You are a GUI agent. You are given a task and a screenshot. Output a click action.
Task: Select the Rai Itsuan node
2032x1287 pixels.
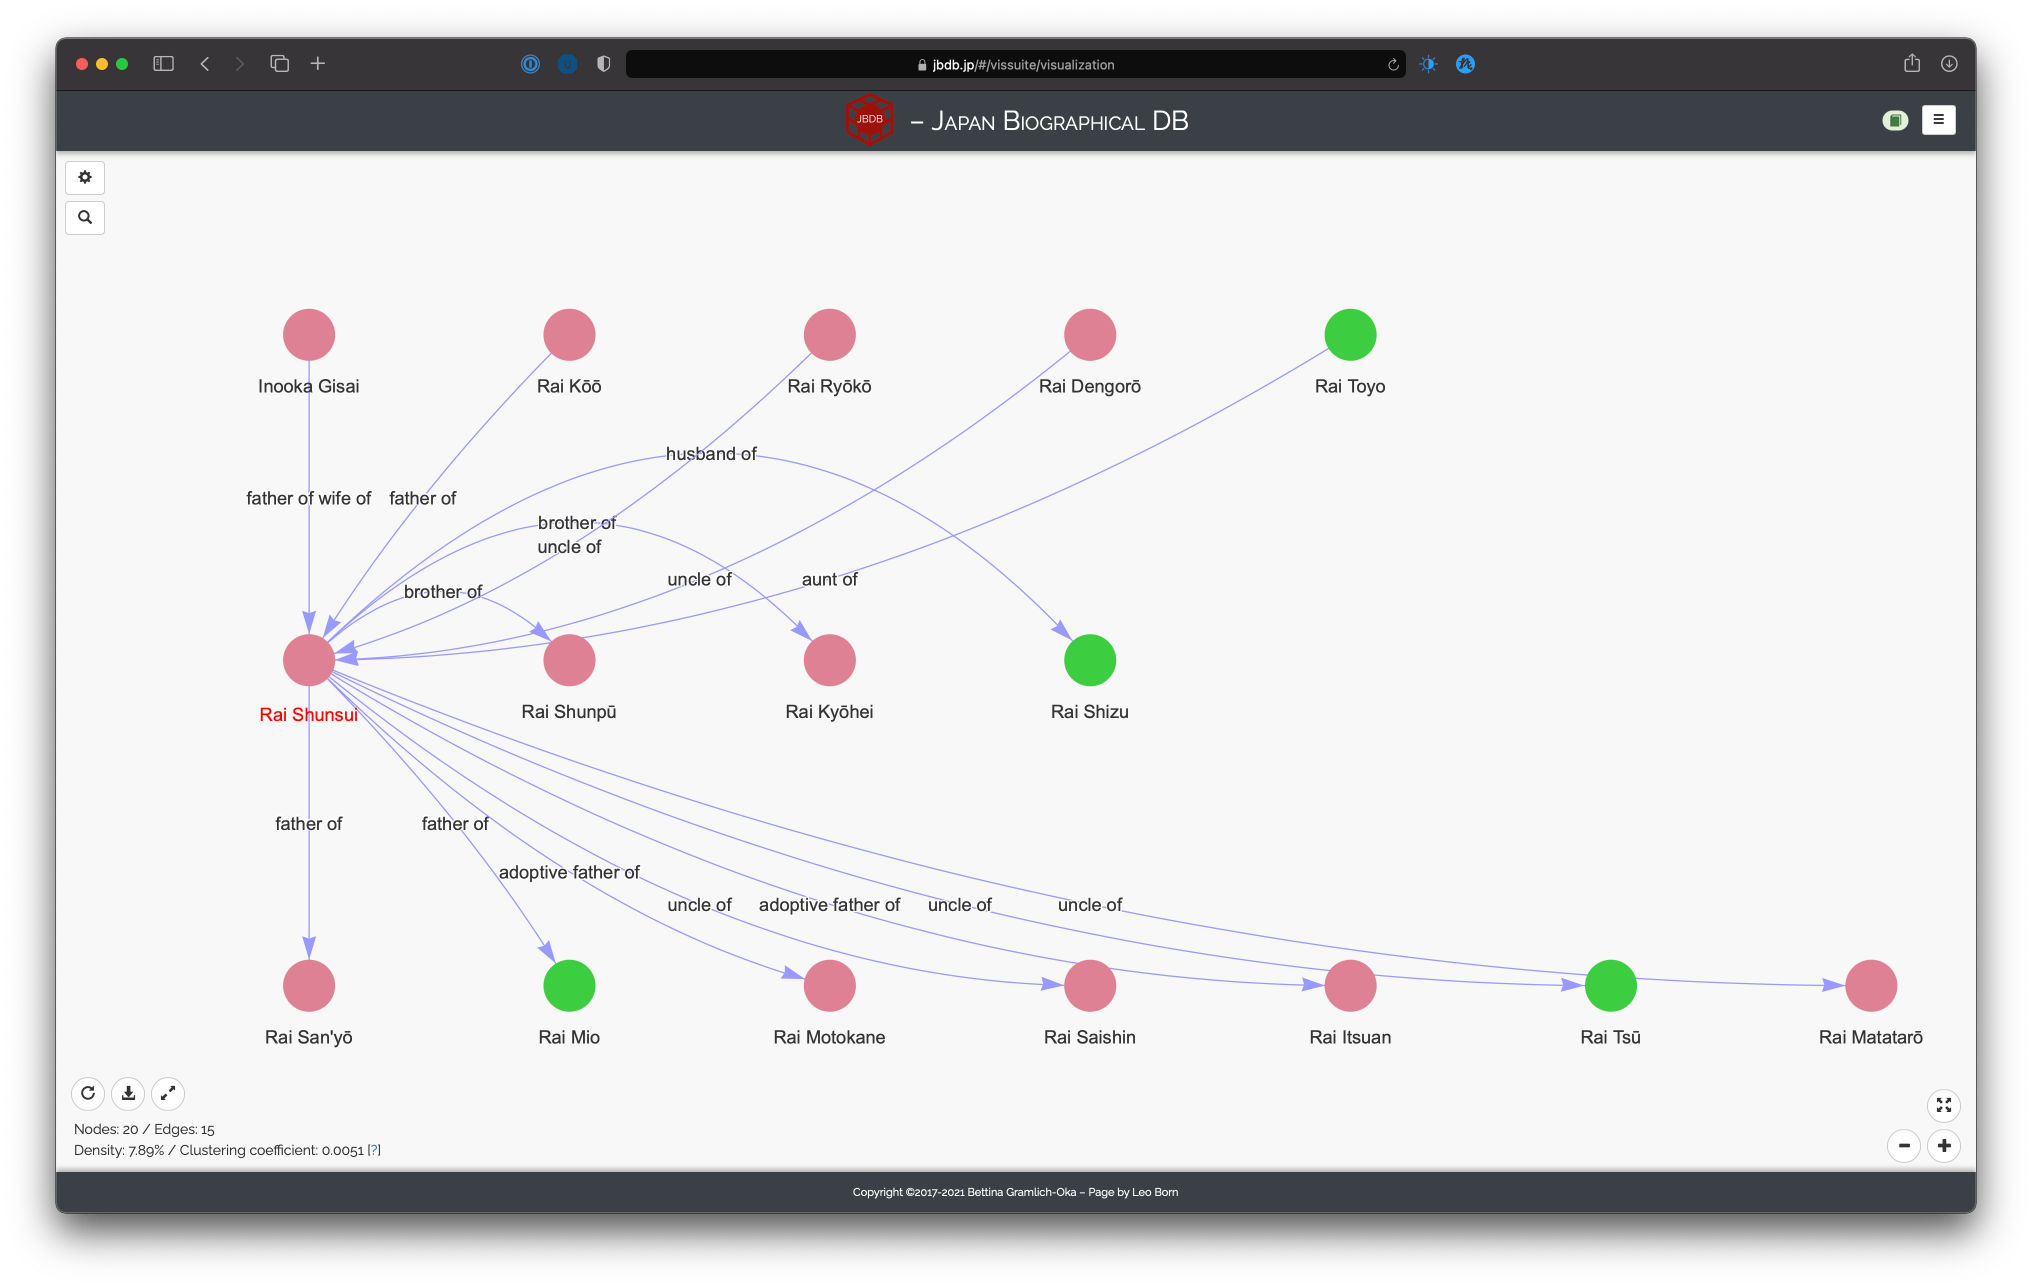point(1350,986)
